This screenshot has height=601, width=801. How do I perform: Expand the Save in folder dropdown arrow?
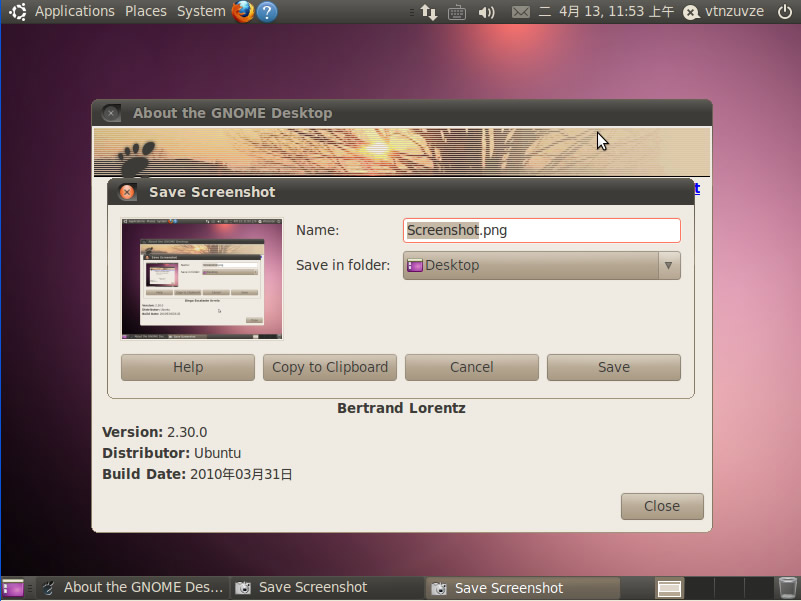[668, 265]
